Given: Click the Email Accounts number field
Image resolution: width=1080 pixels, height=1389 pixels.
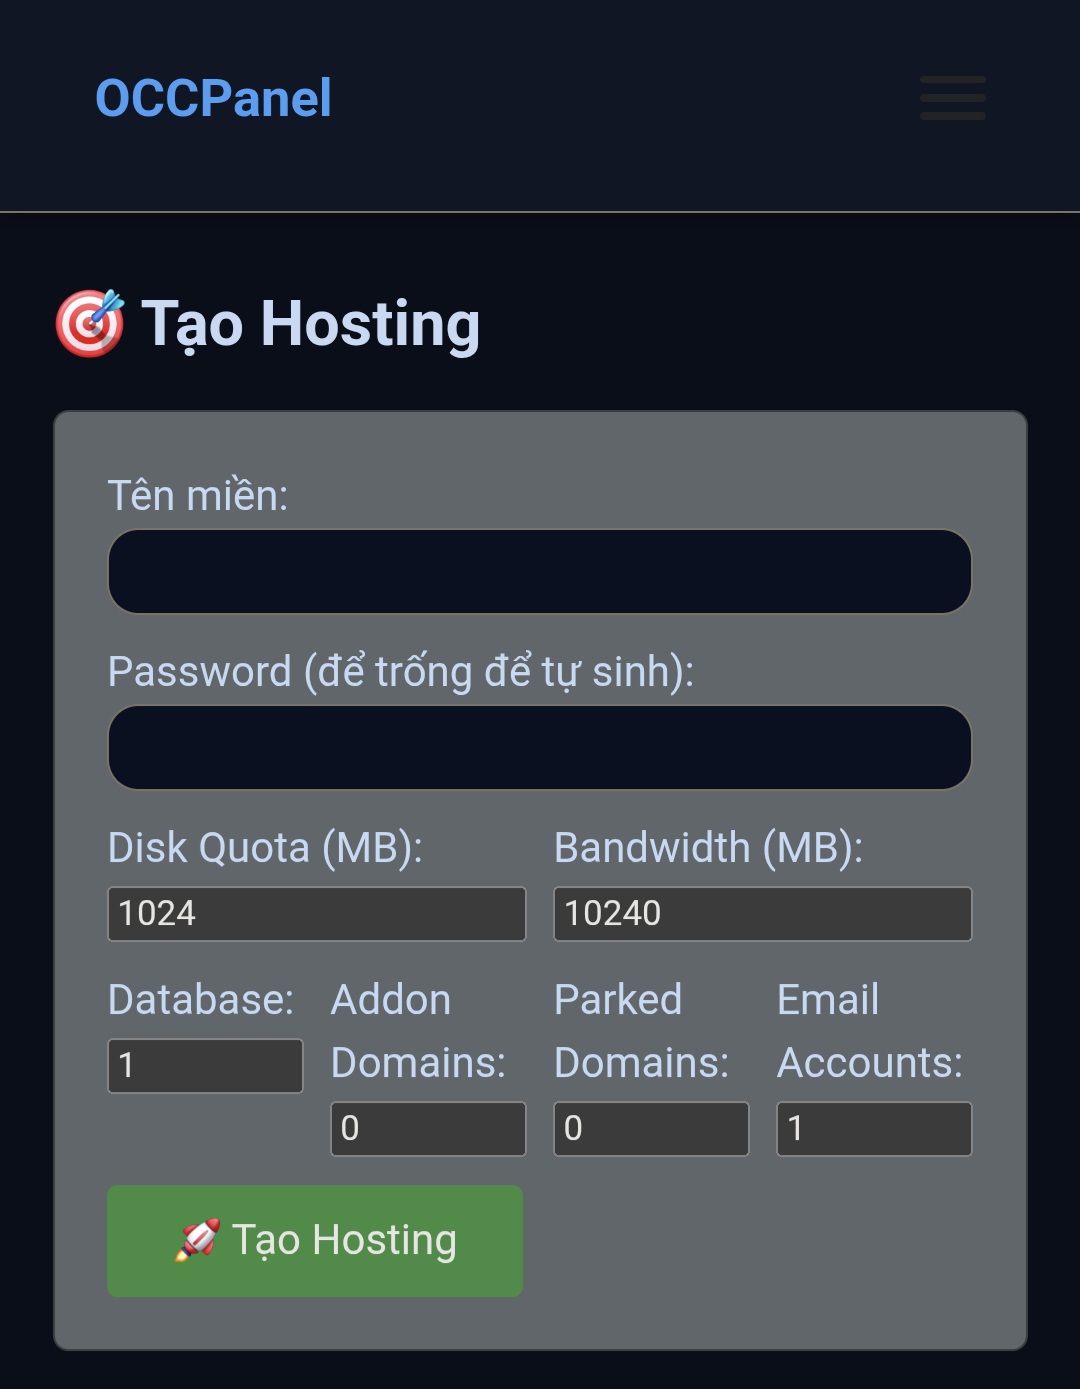Looking at the screenshot, I should click(x=874, y=1128).
